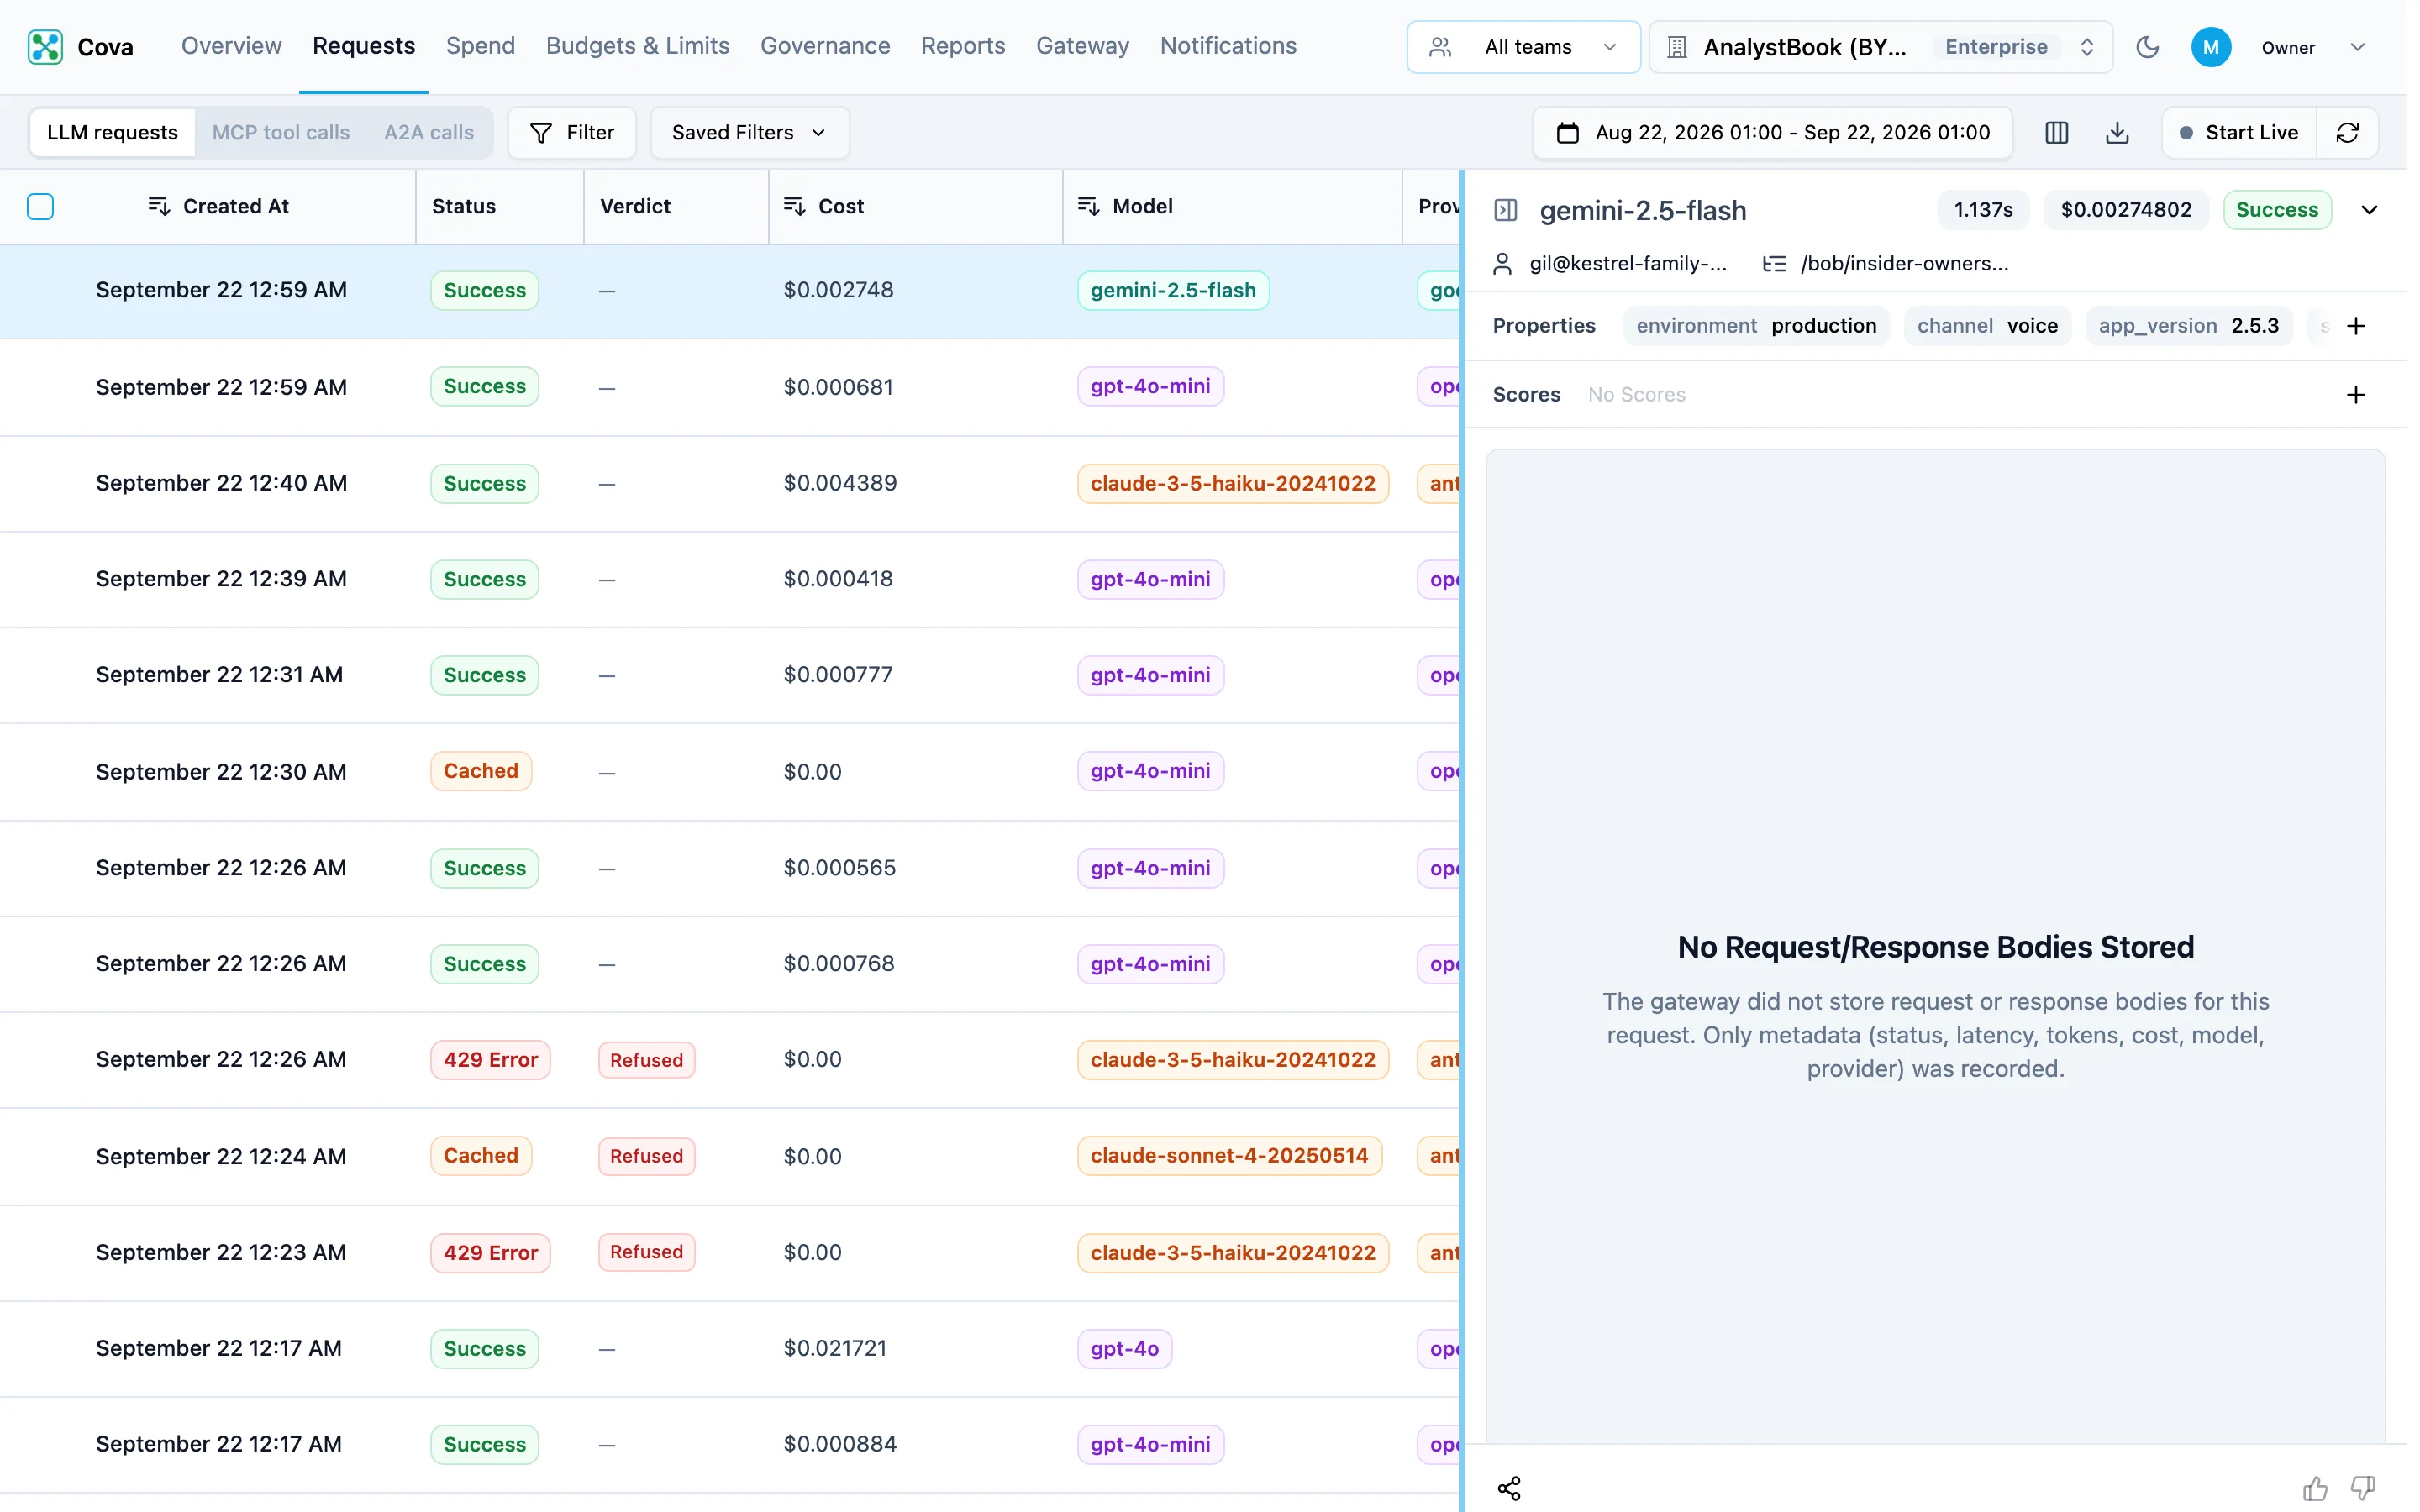
Task: Select the $0.021721 gpt-4o row cost
Action: click(835, 1348)
